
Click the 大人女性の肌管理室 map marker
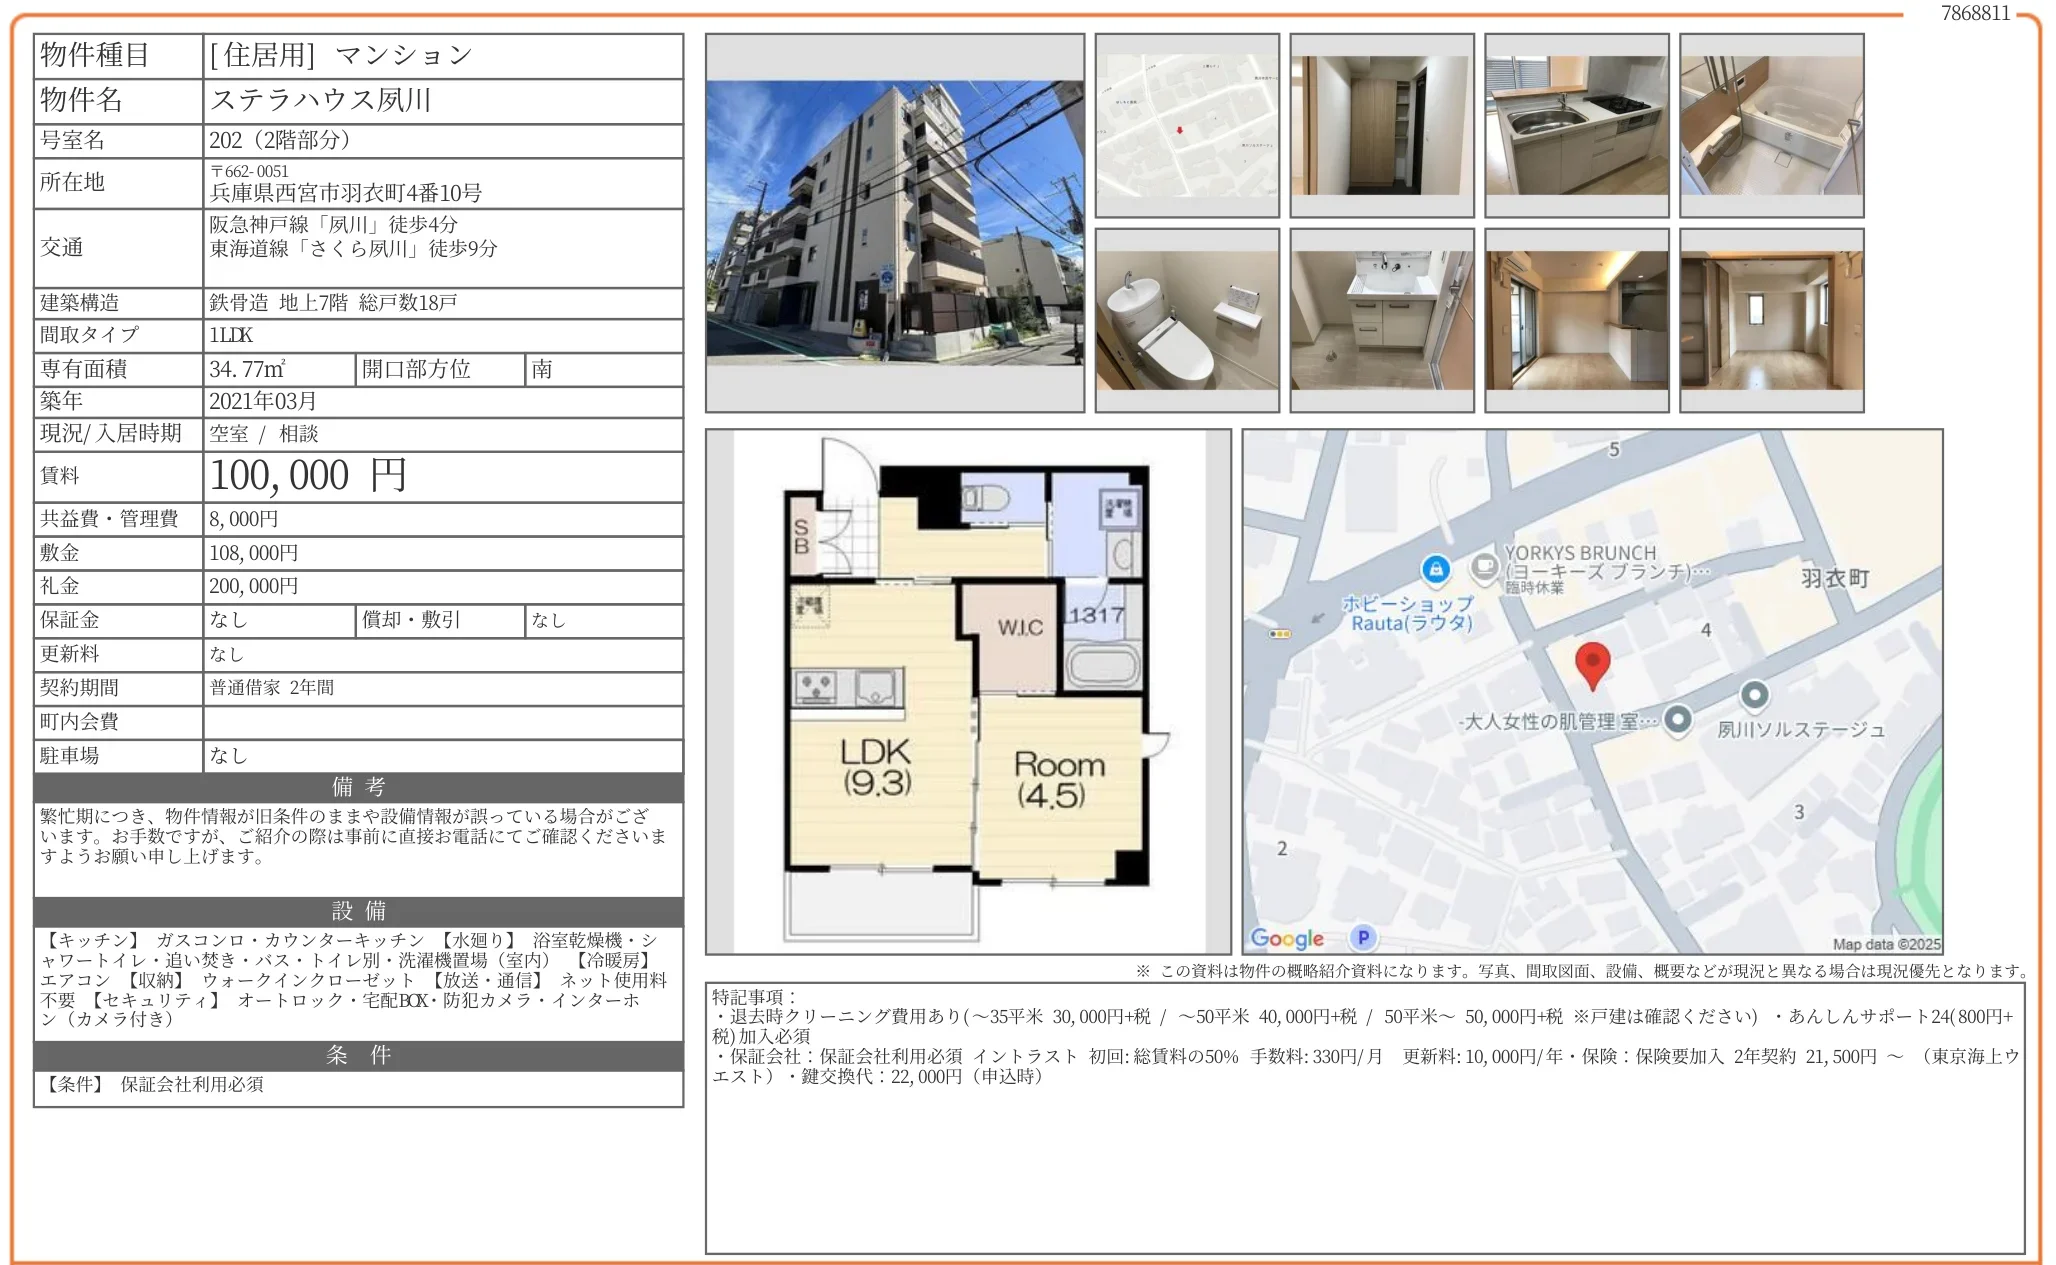(x=1678, y=719)
